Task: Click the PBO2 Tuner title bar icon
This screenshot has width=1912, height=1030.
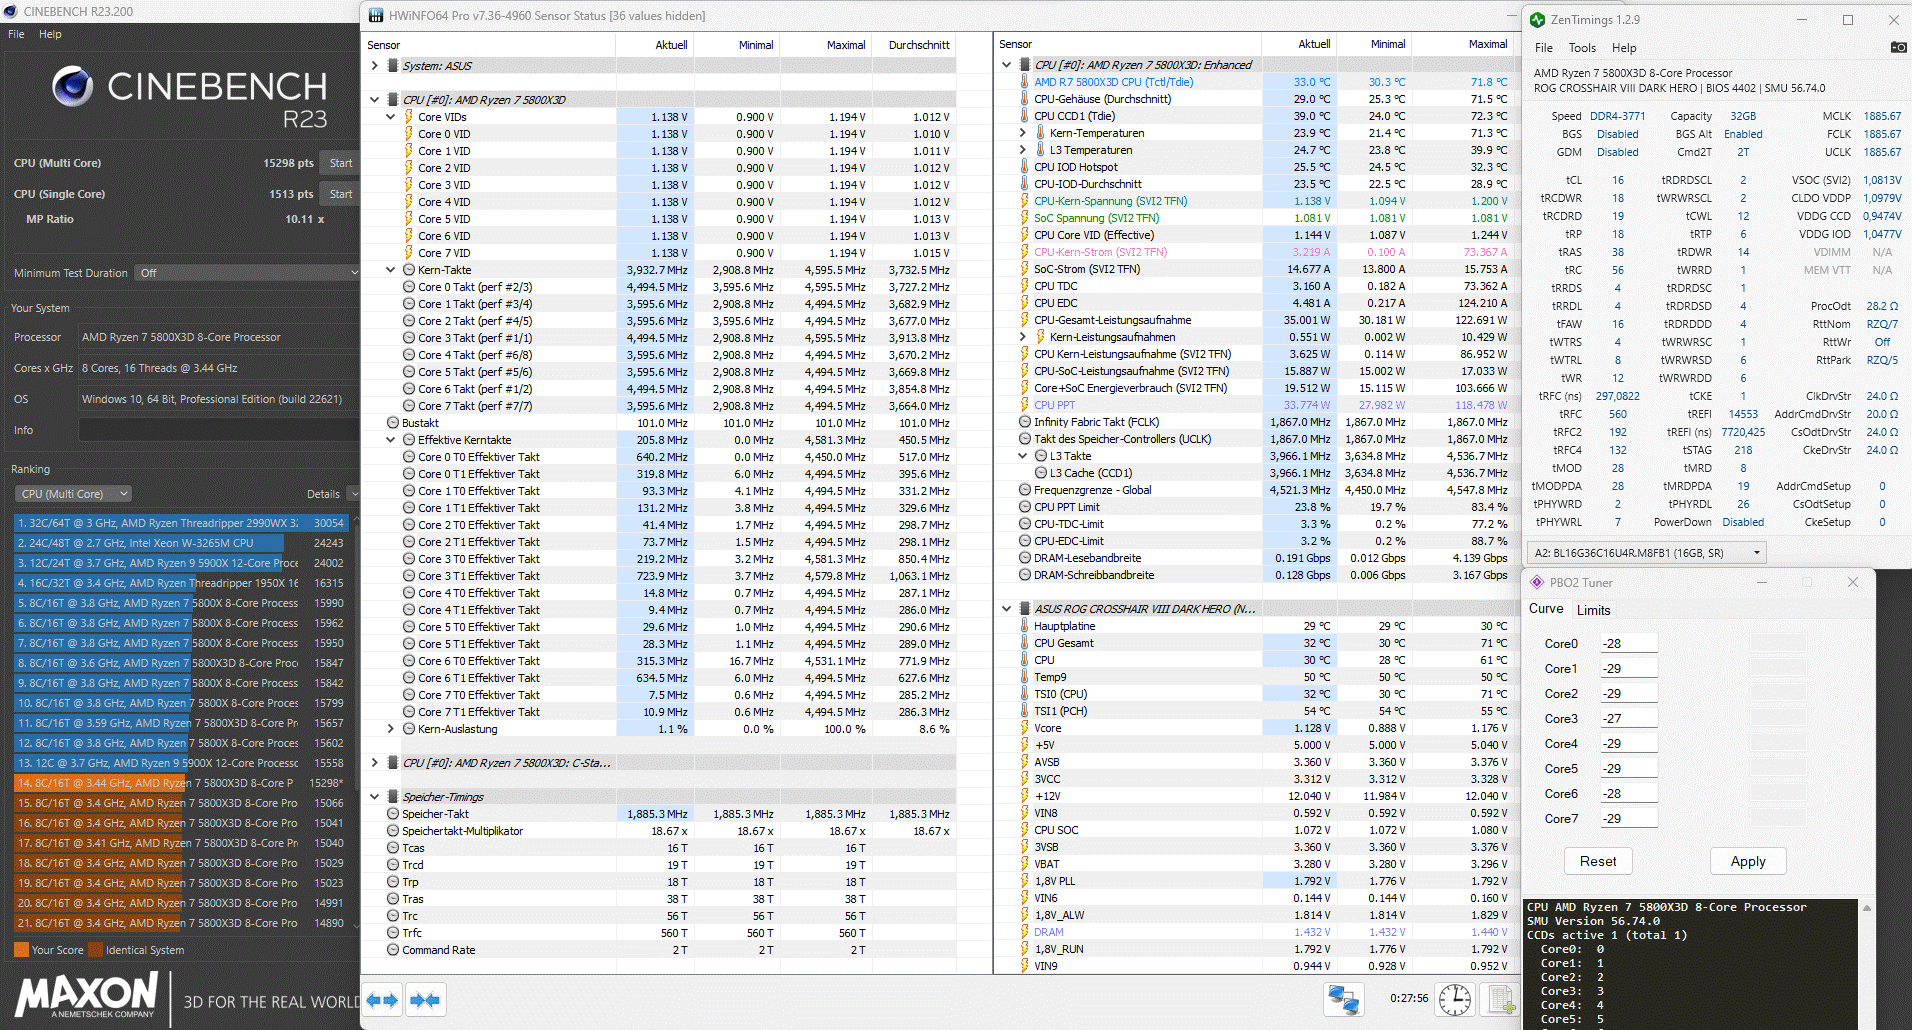Action: (x=1537, y=582)
